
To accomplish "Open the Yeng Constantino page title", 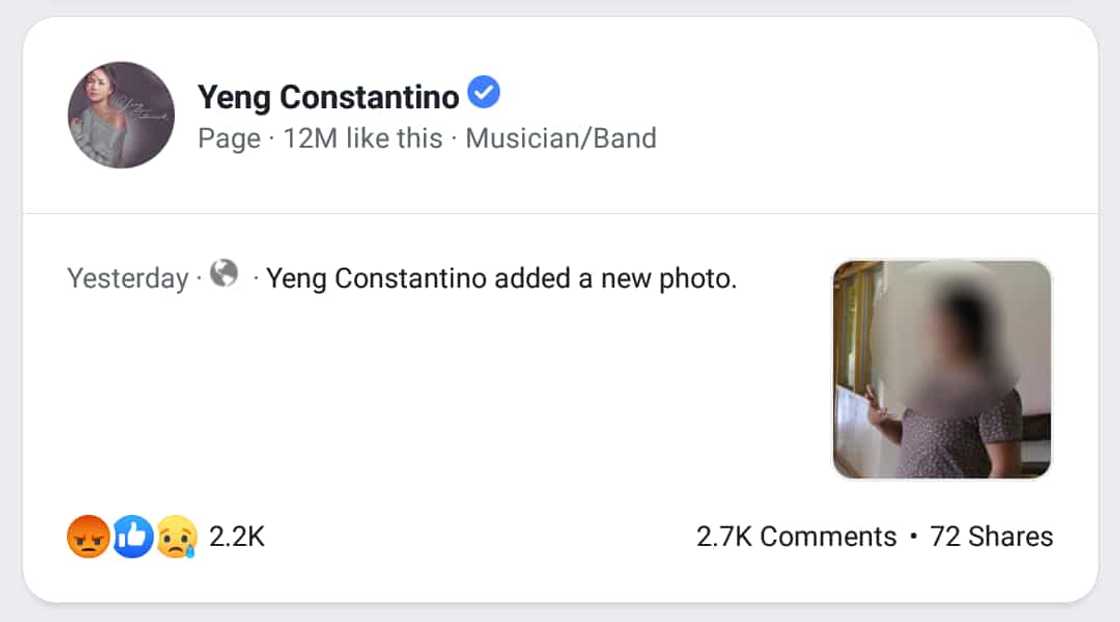I will coord(328,97).
